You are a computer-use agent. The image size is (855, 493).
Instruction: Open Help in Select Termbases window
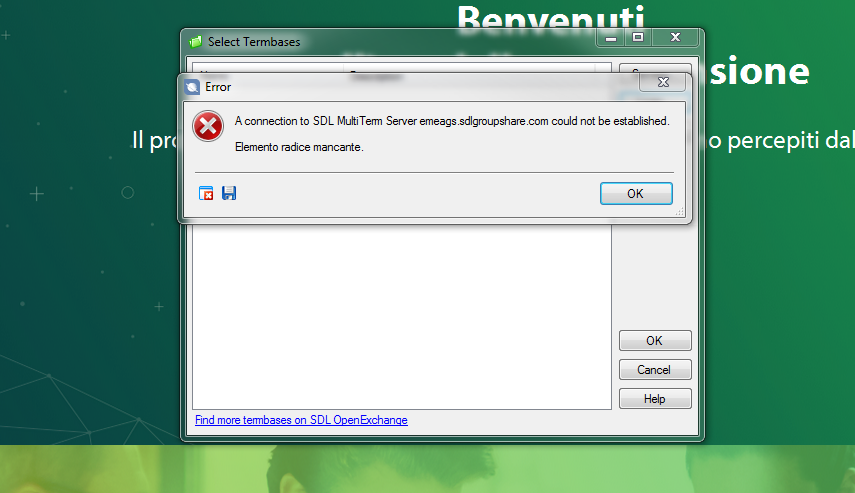click(x=655, y=399)
